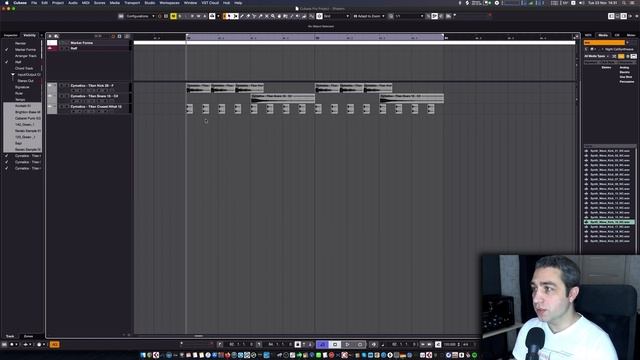Open the Transport menu

click(x=132, y=3)
